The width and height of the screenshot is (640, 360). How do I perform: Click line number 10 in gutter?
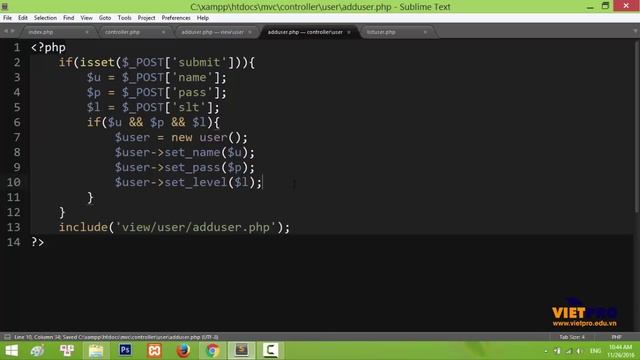pos(13,182)
